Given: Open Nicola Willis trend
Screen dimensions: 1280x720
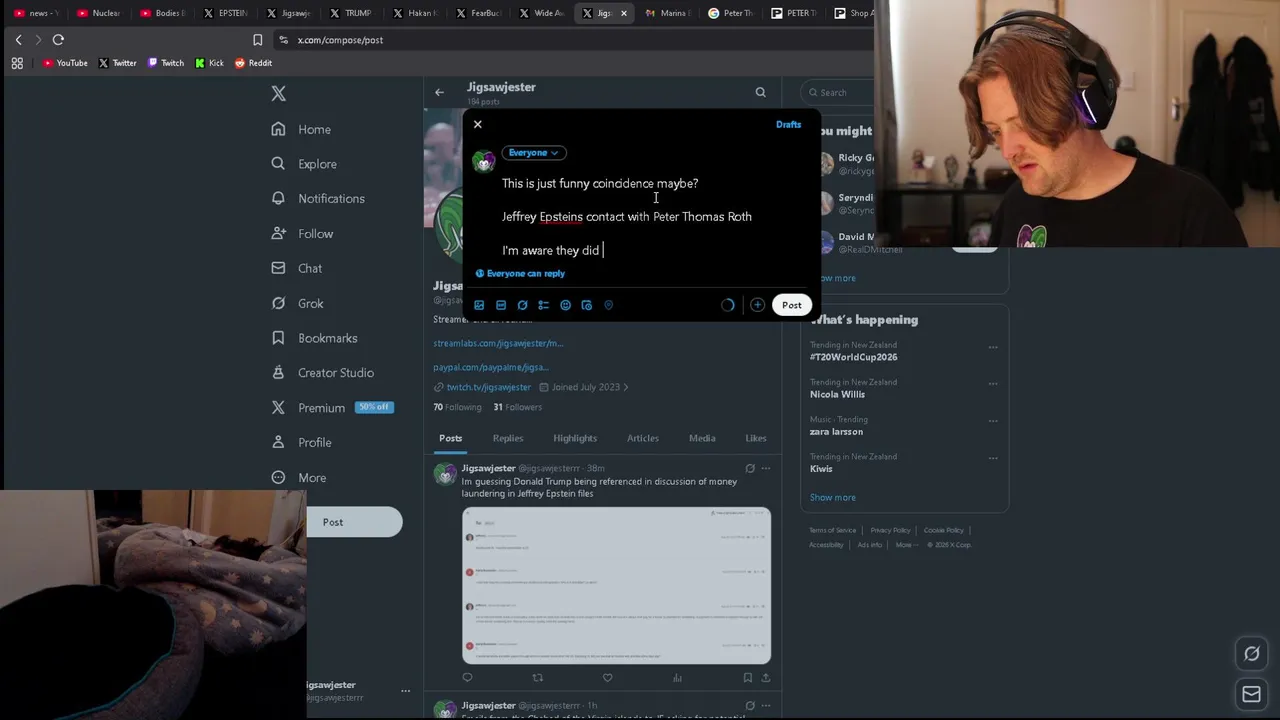Looking at the screenshot, I should [x=837, y=394].
